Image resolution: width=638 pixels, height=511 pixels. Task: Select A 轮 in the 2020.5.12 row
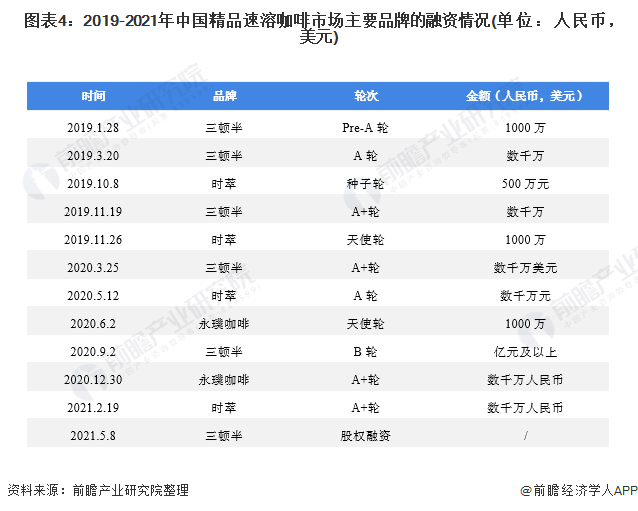(x=365, y=296)
